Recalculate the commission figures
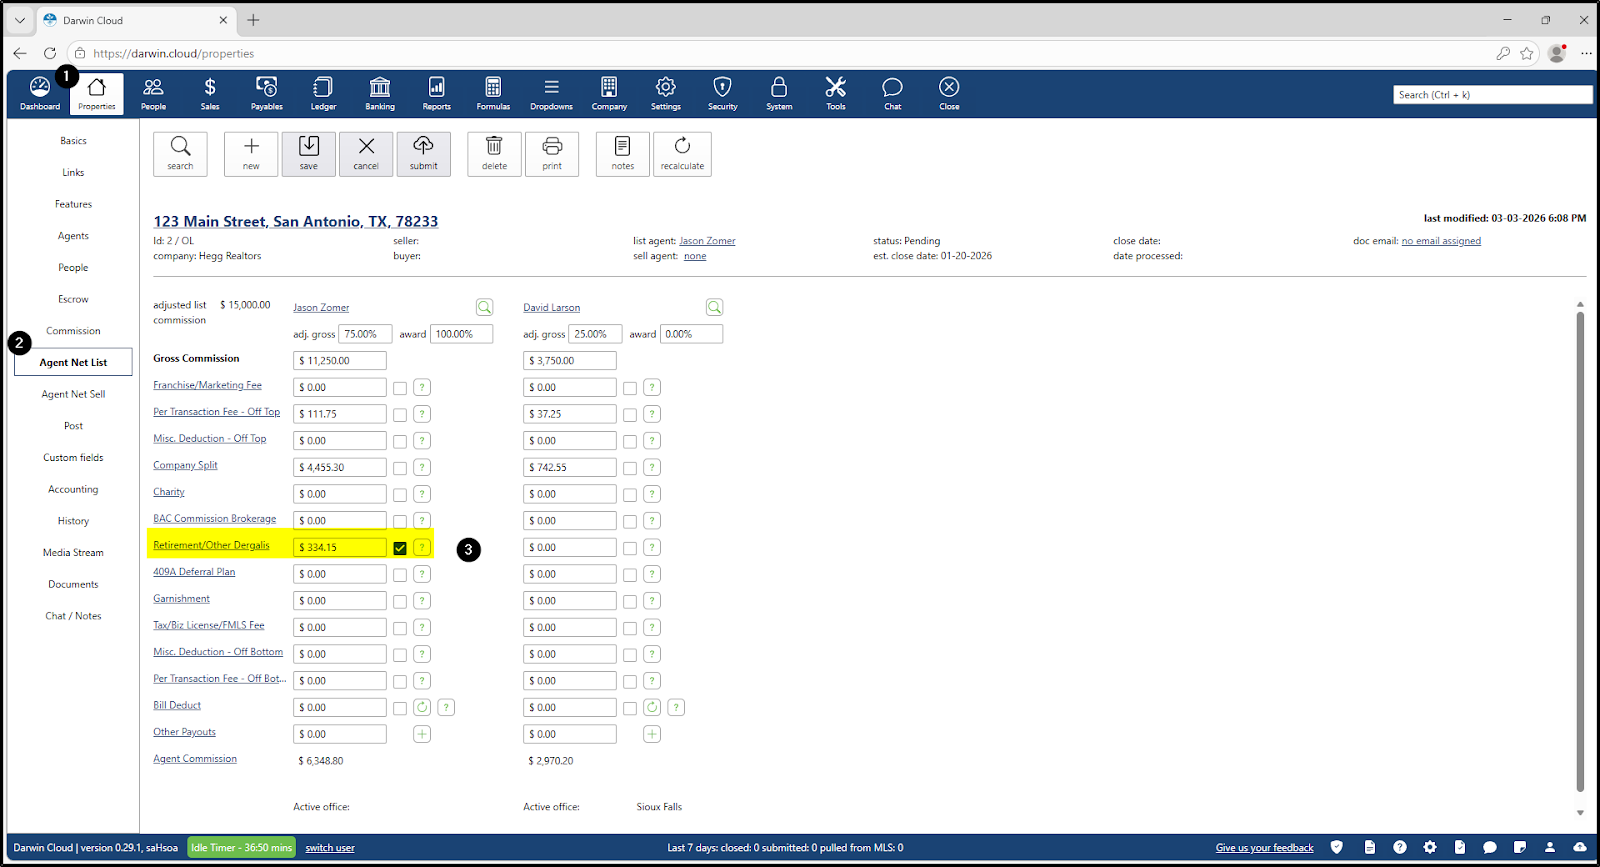1600x867 pixels. coord(682,154)
